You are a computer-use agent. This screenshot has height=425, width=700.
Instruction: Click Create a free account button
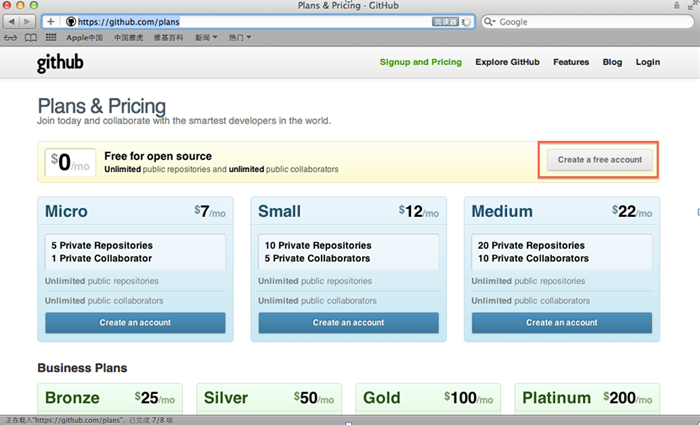coord(600,160)
